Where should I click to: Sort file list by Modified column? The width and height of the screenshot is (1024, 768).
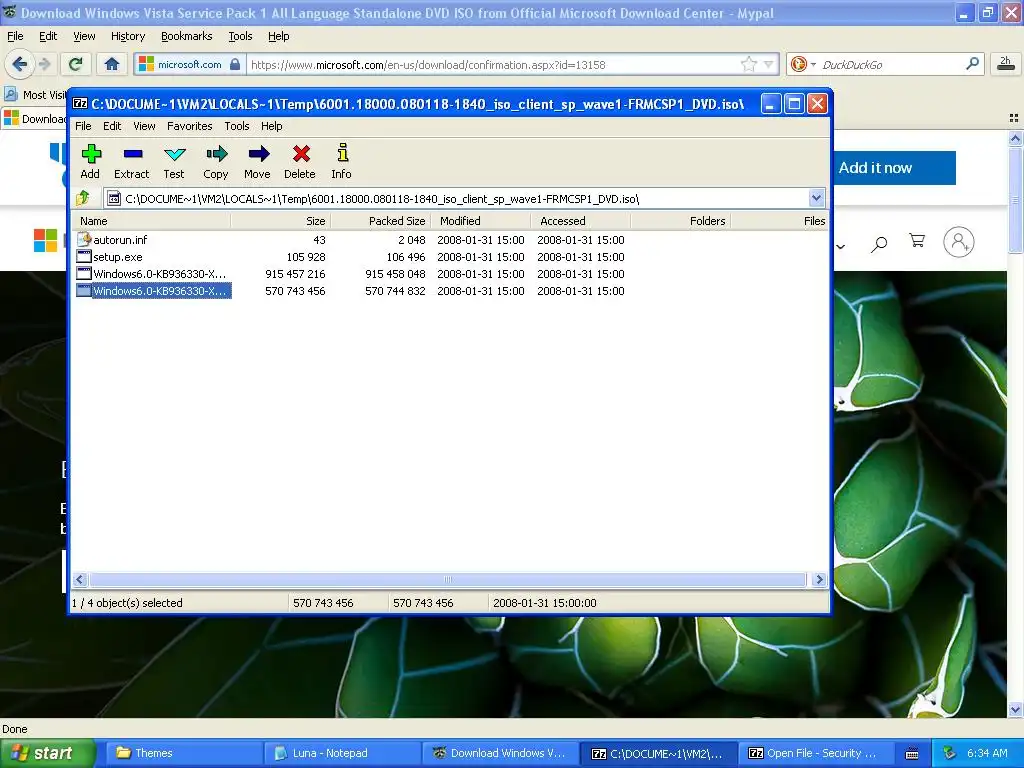coord(481,221)
